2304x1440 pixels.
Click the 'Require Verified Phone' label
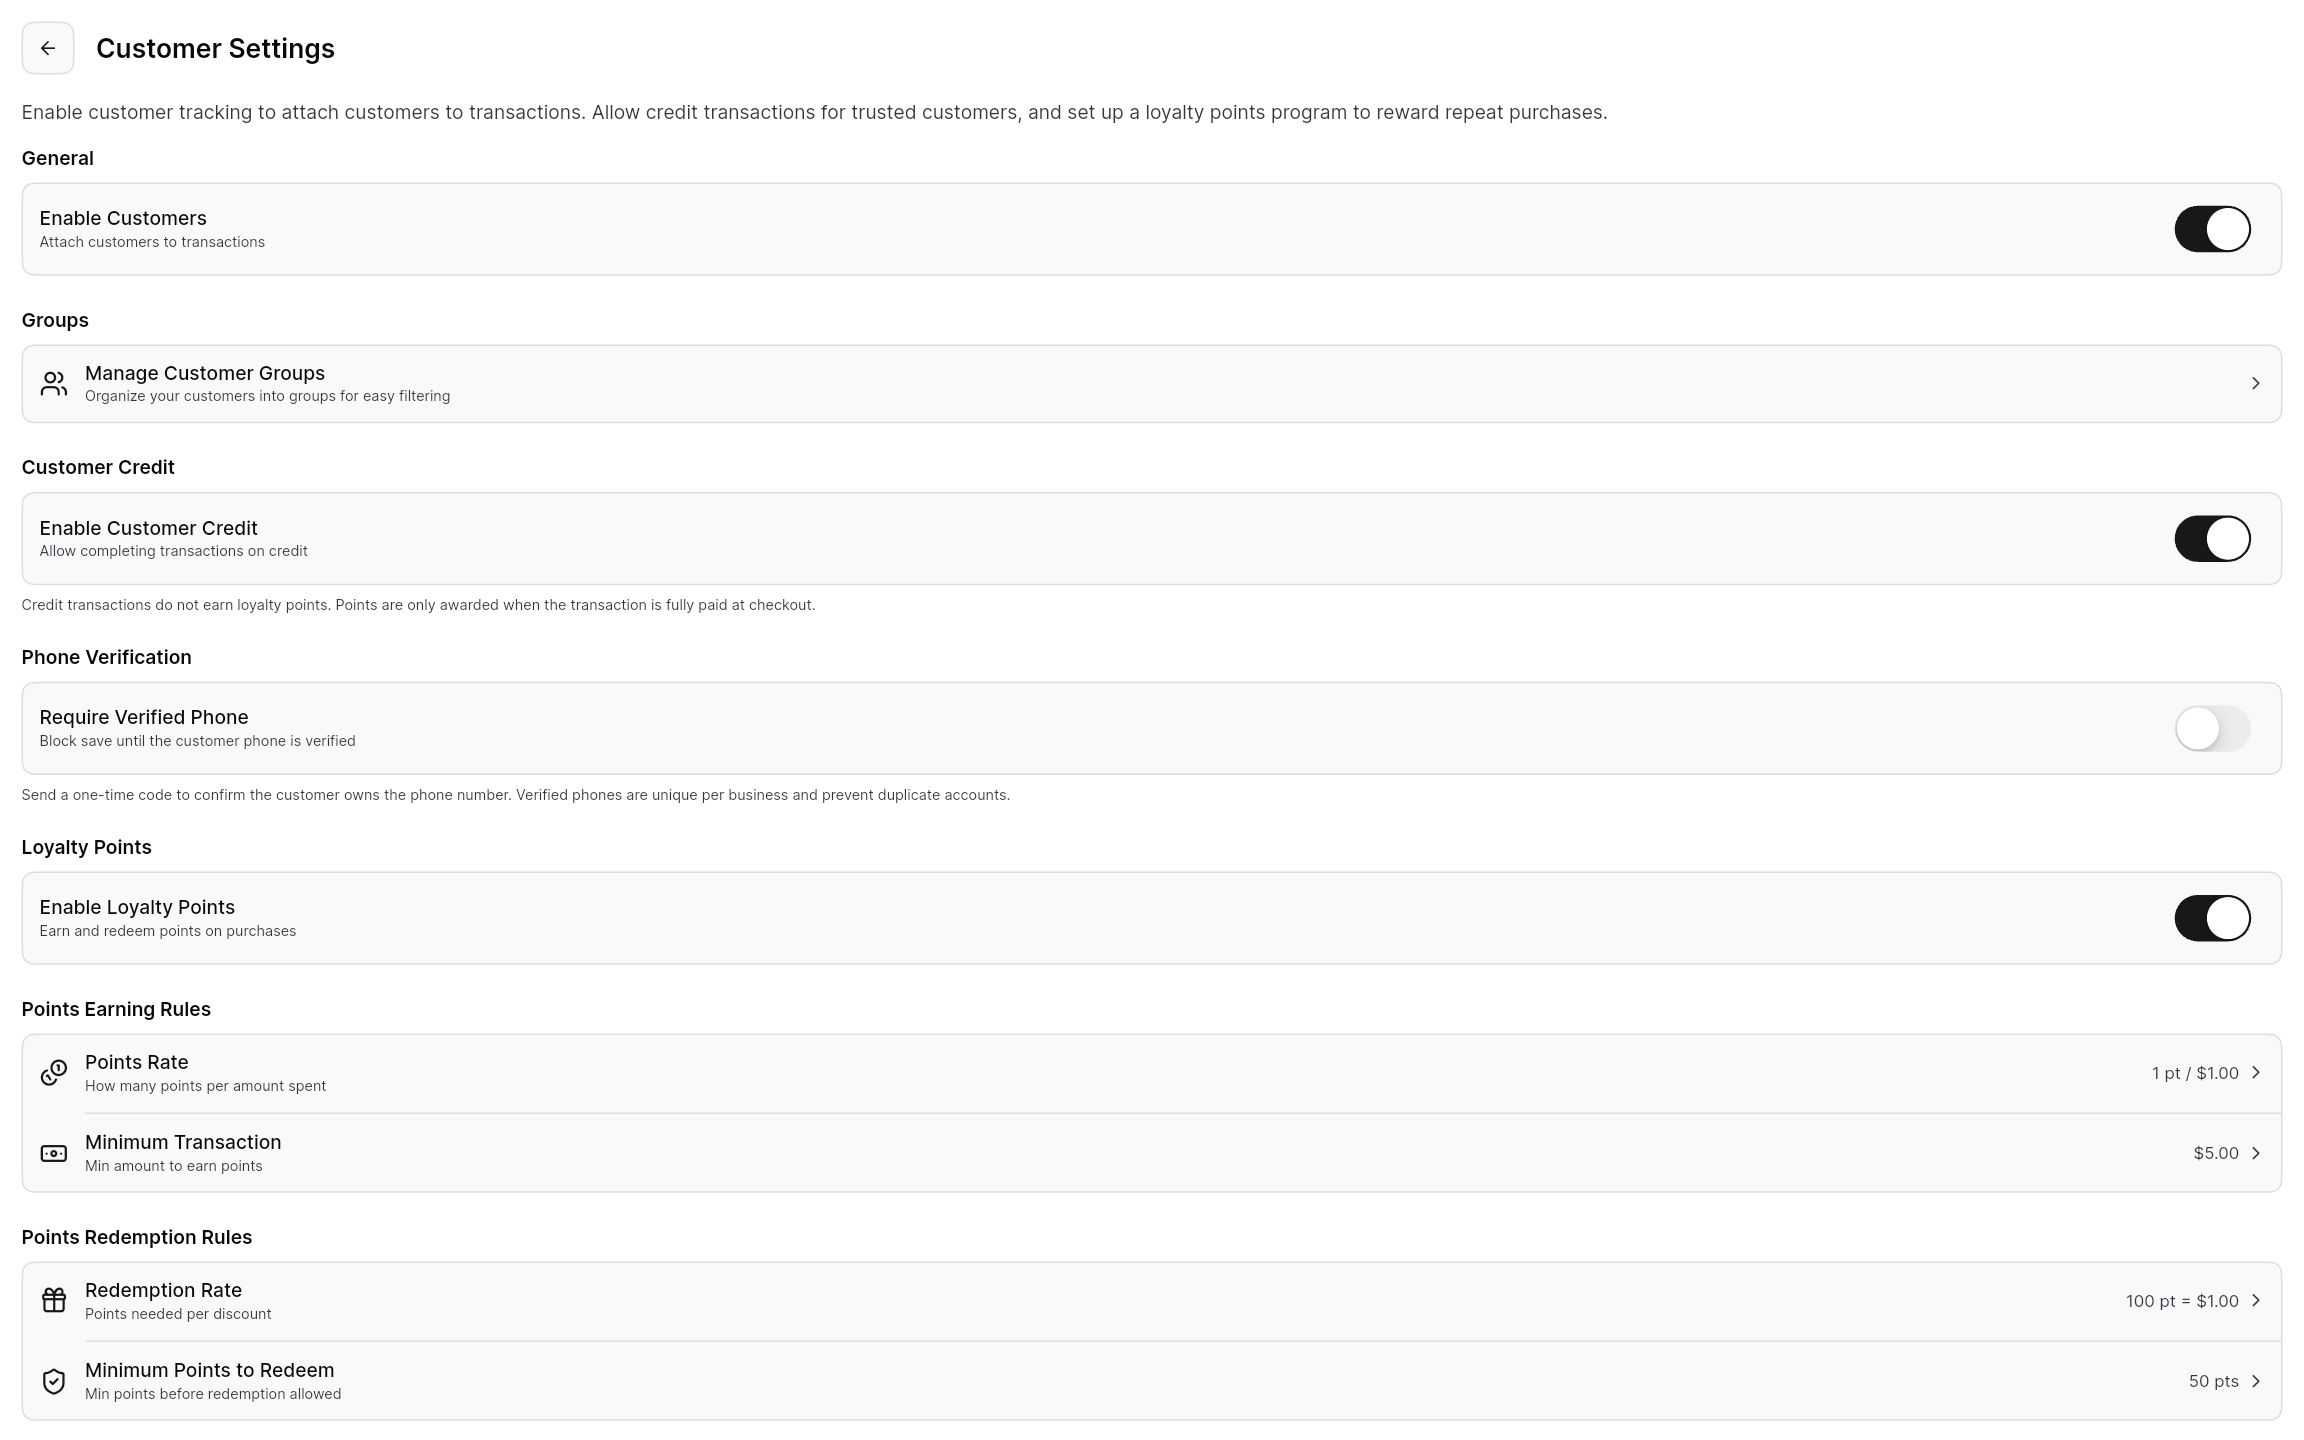tap(144, 717)
